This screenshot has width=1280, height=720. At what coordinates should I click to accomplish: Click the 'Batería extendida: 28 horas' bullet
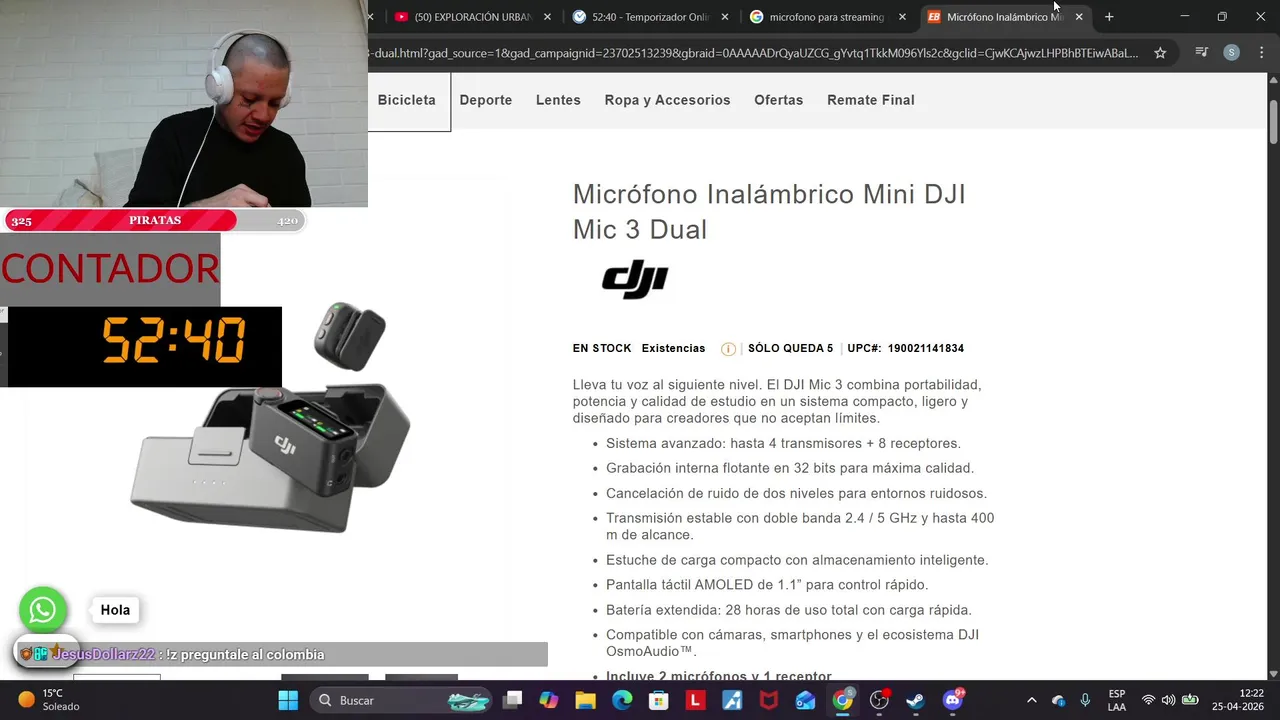789,610
